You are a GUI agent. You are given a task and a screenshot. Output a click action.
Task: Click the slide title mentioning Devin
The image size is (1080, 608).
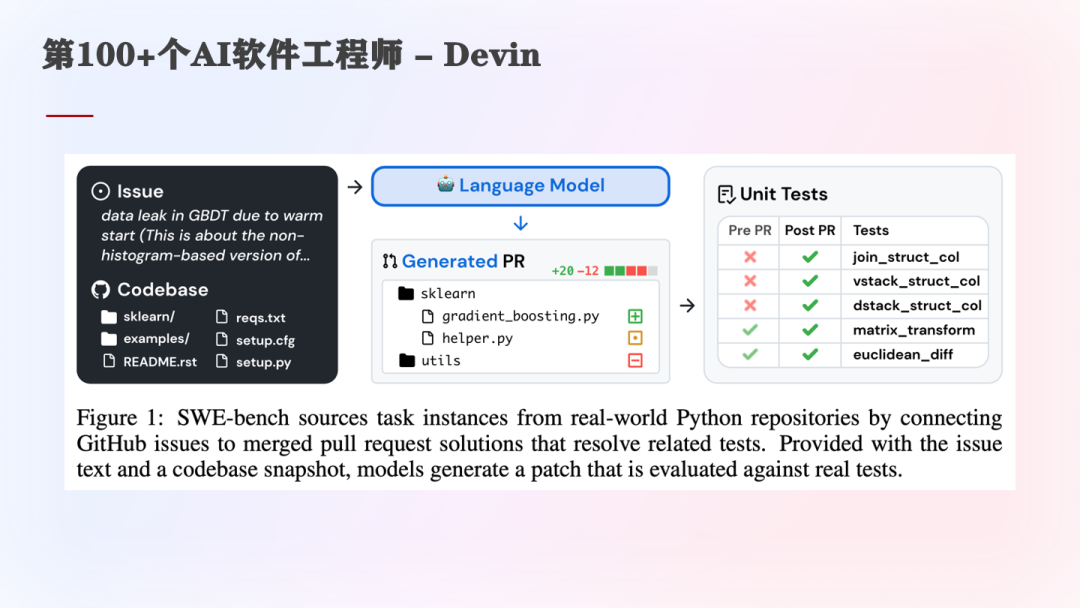(291, 54)
